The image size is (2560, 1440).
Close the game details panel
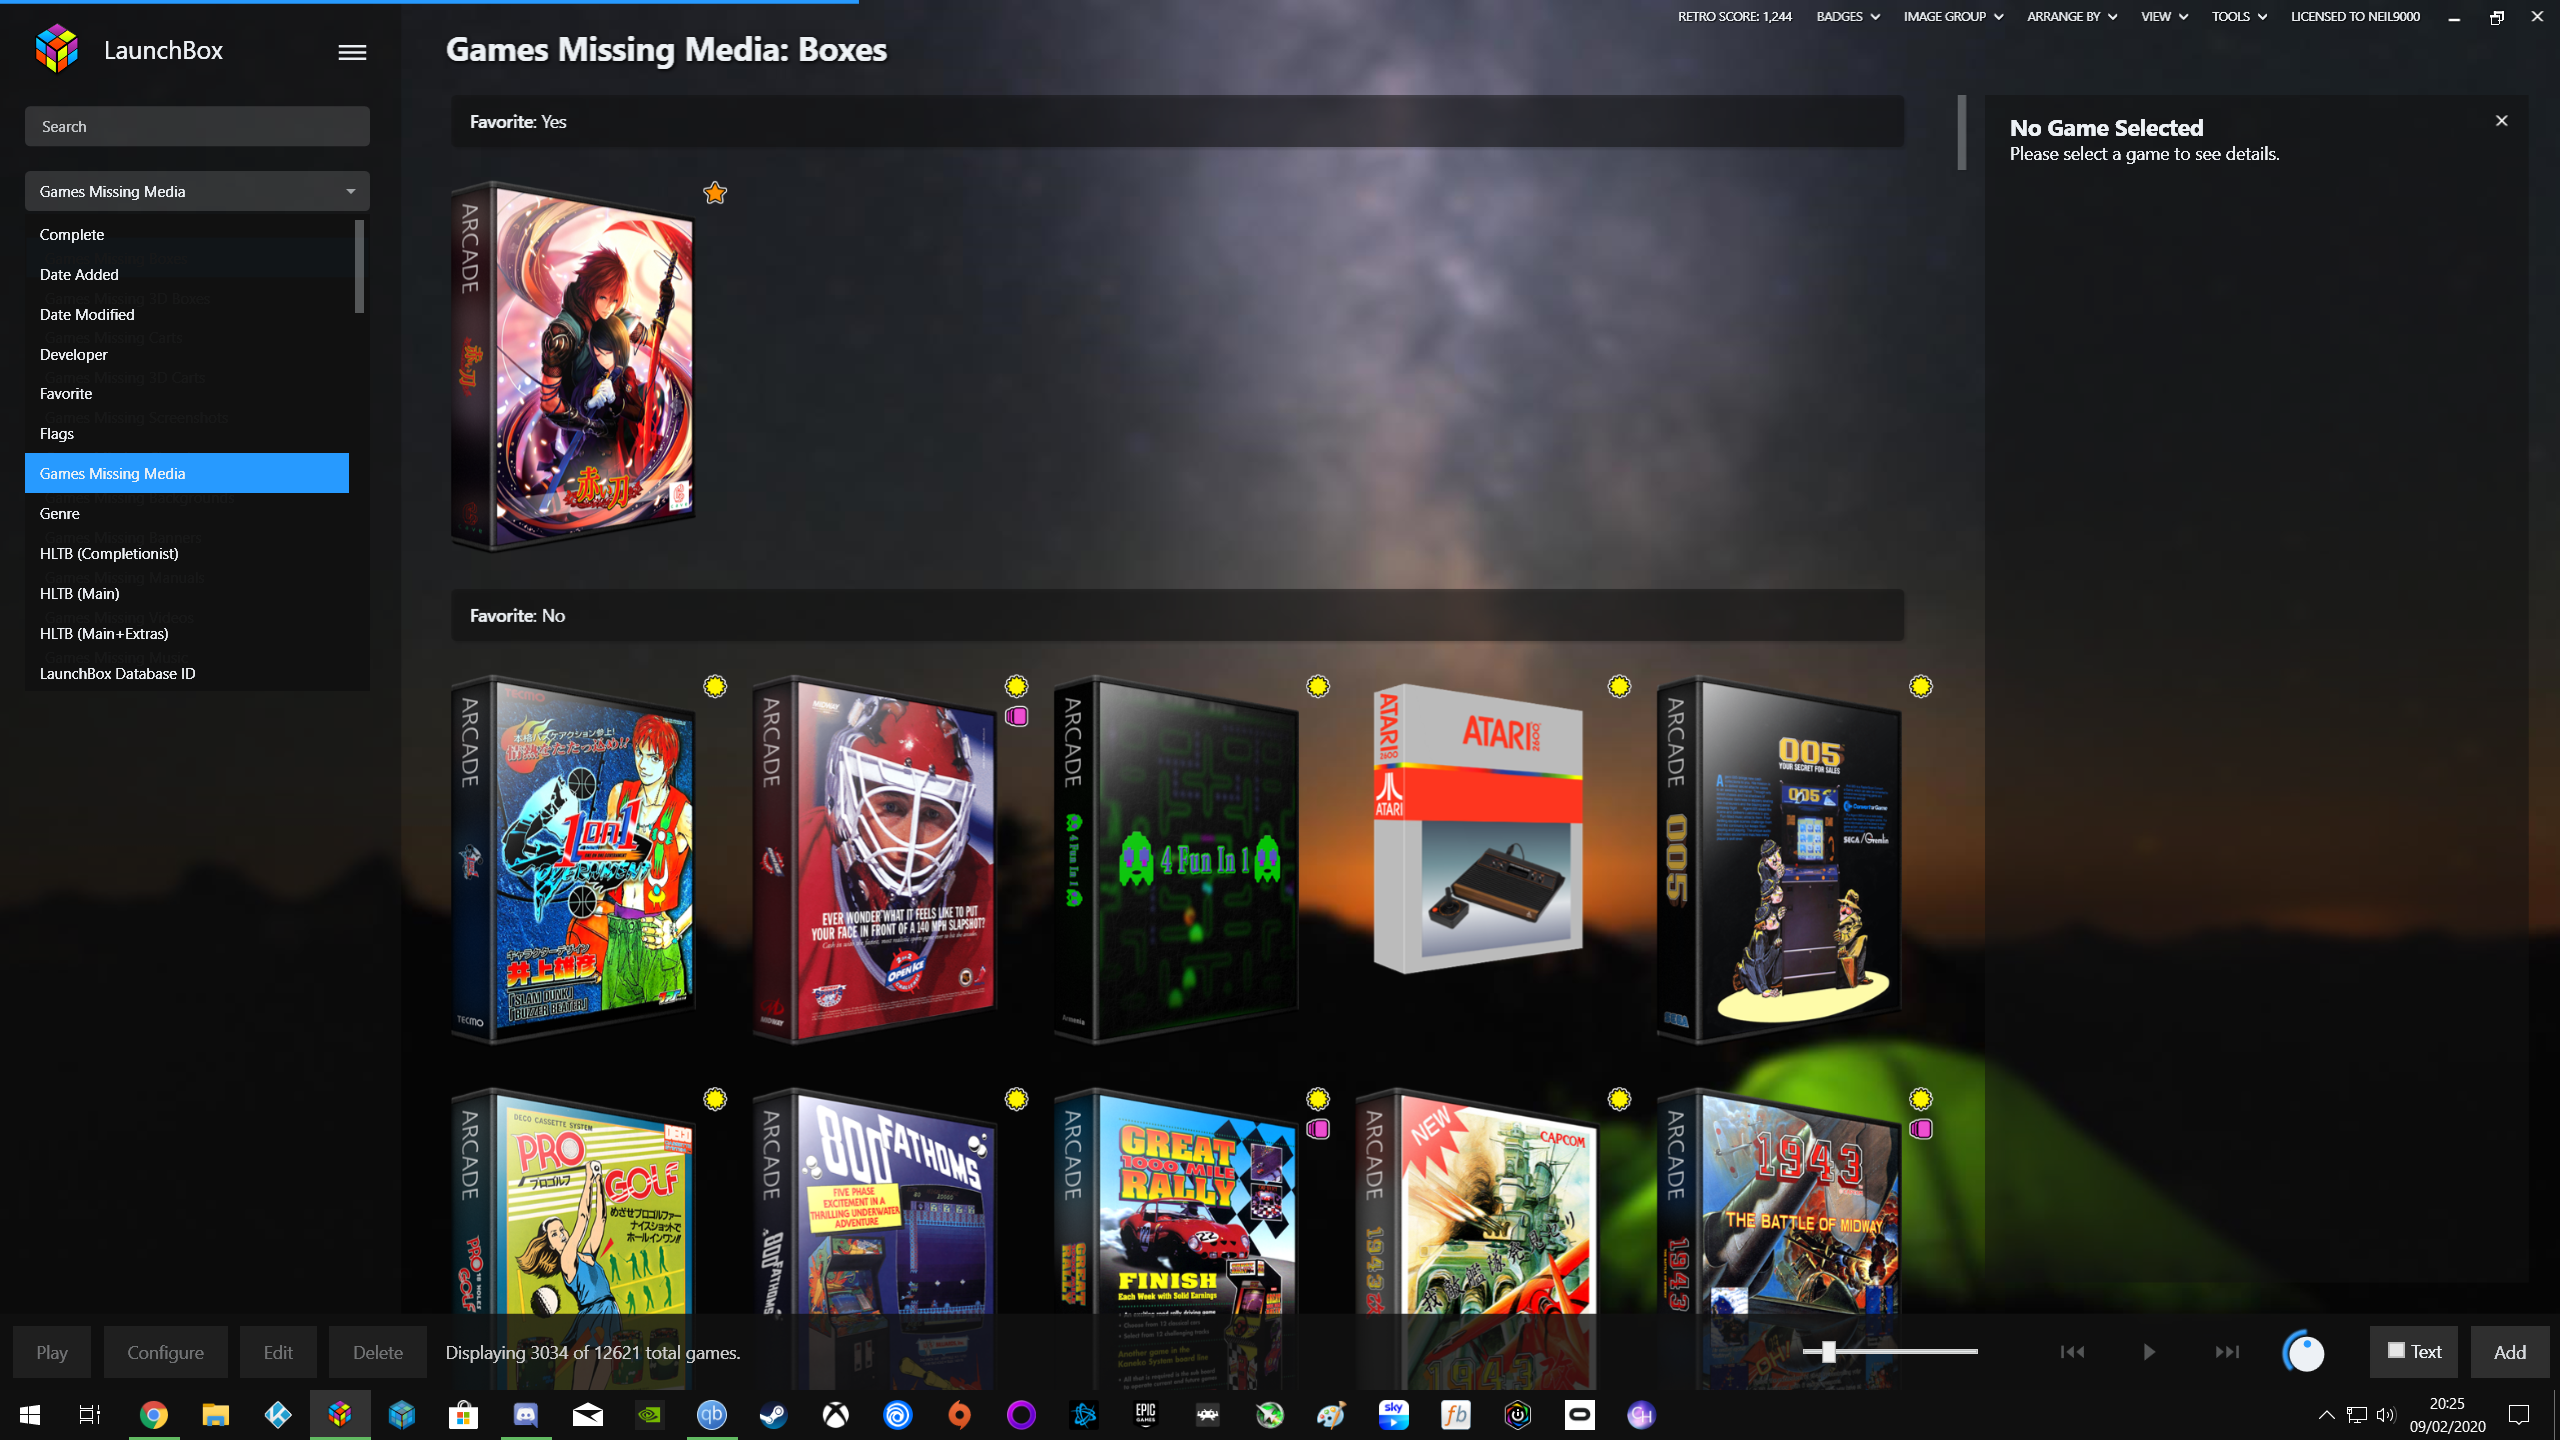click(2501, 121)
